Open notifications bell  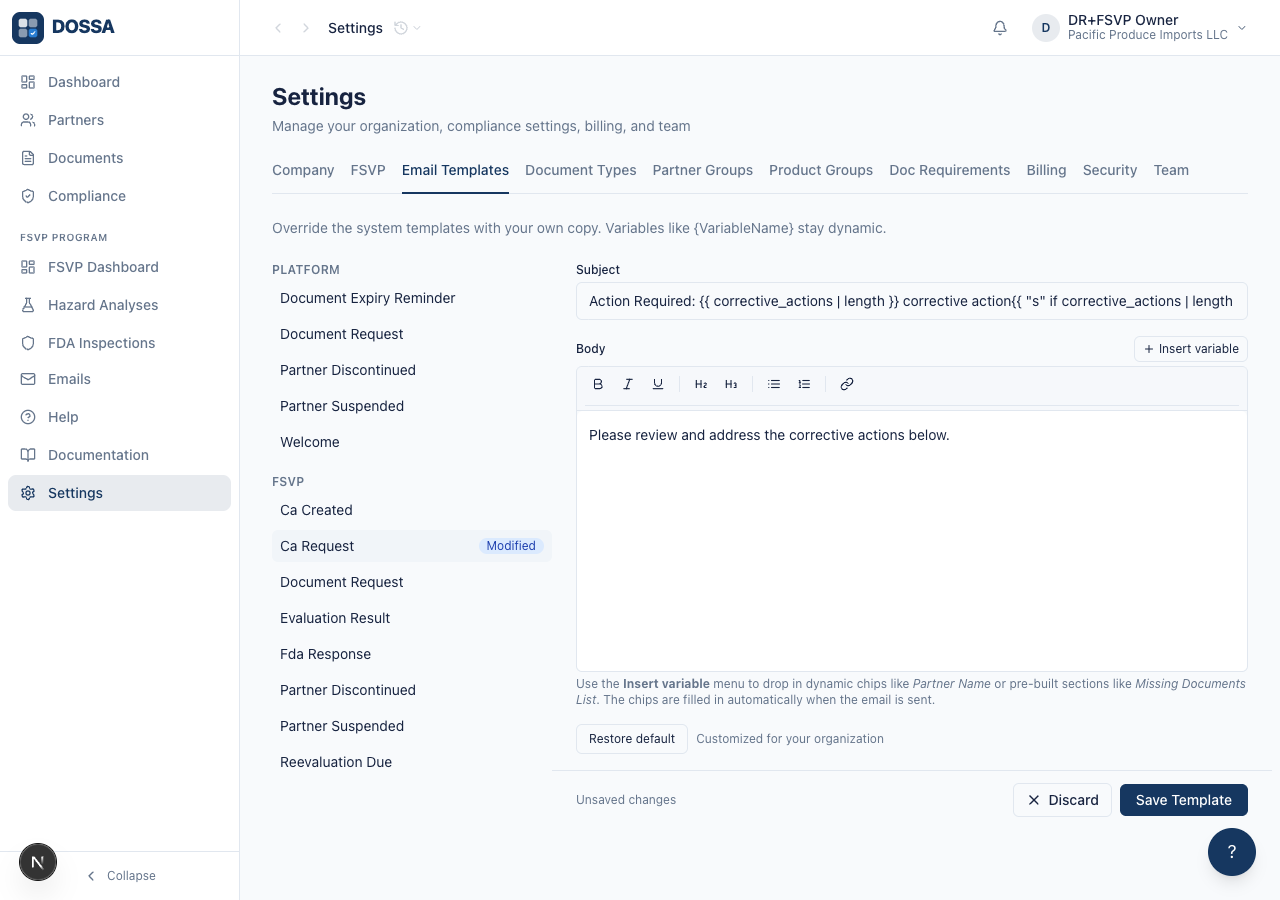tap(1000, 28)
